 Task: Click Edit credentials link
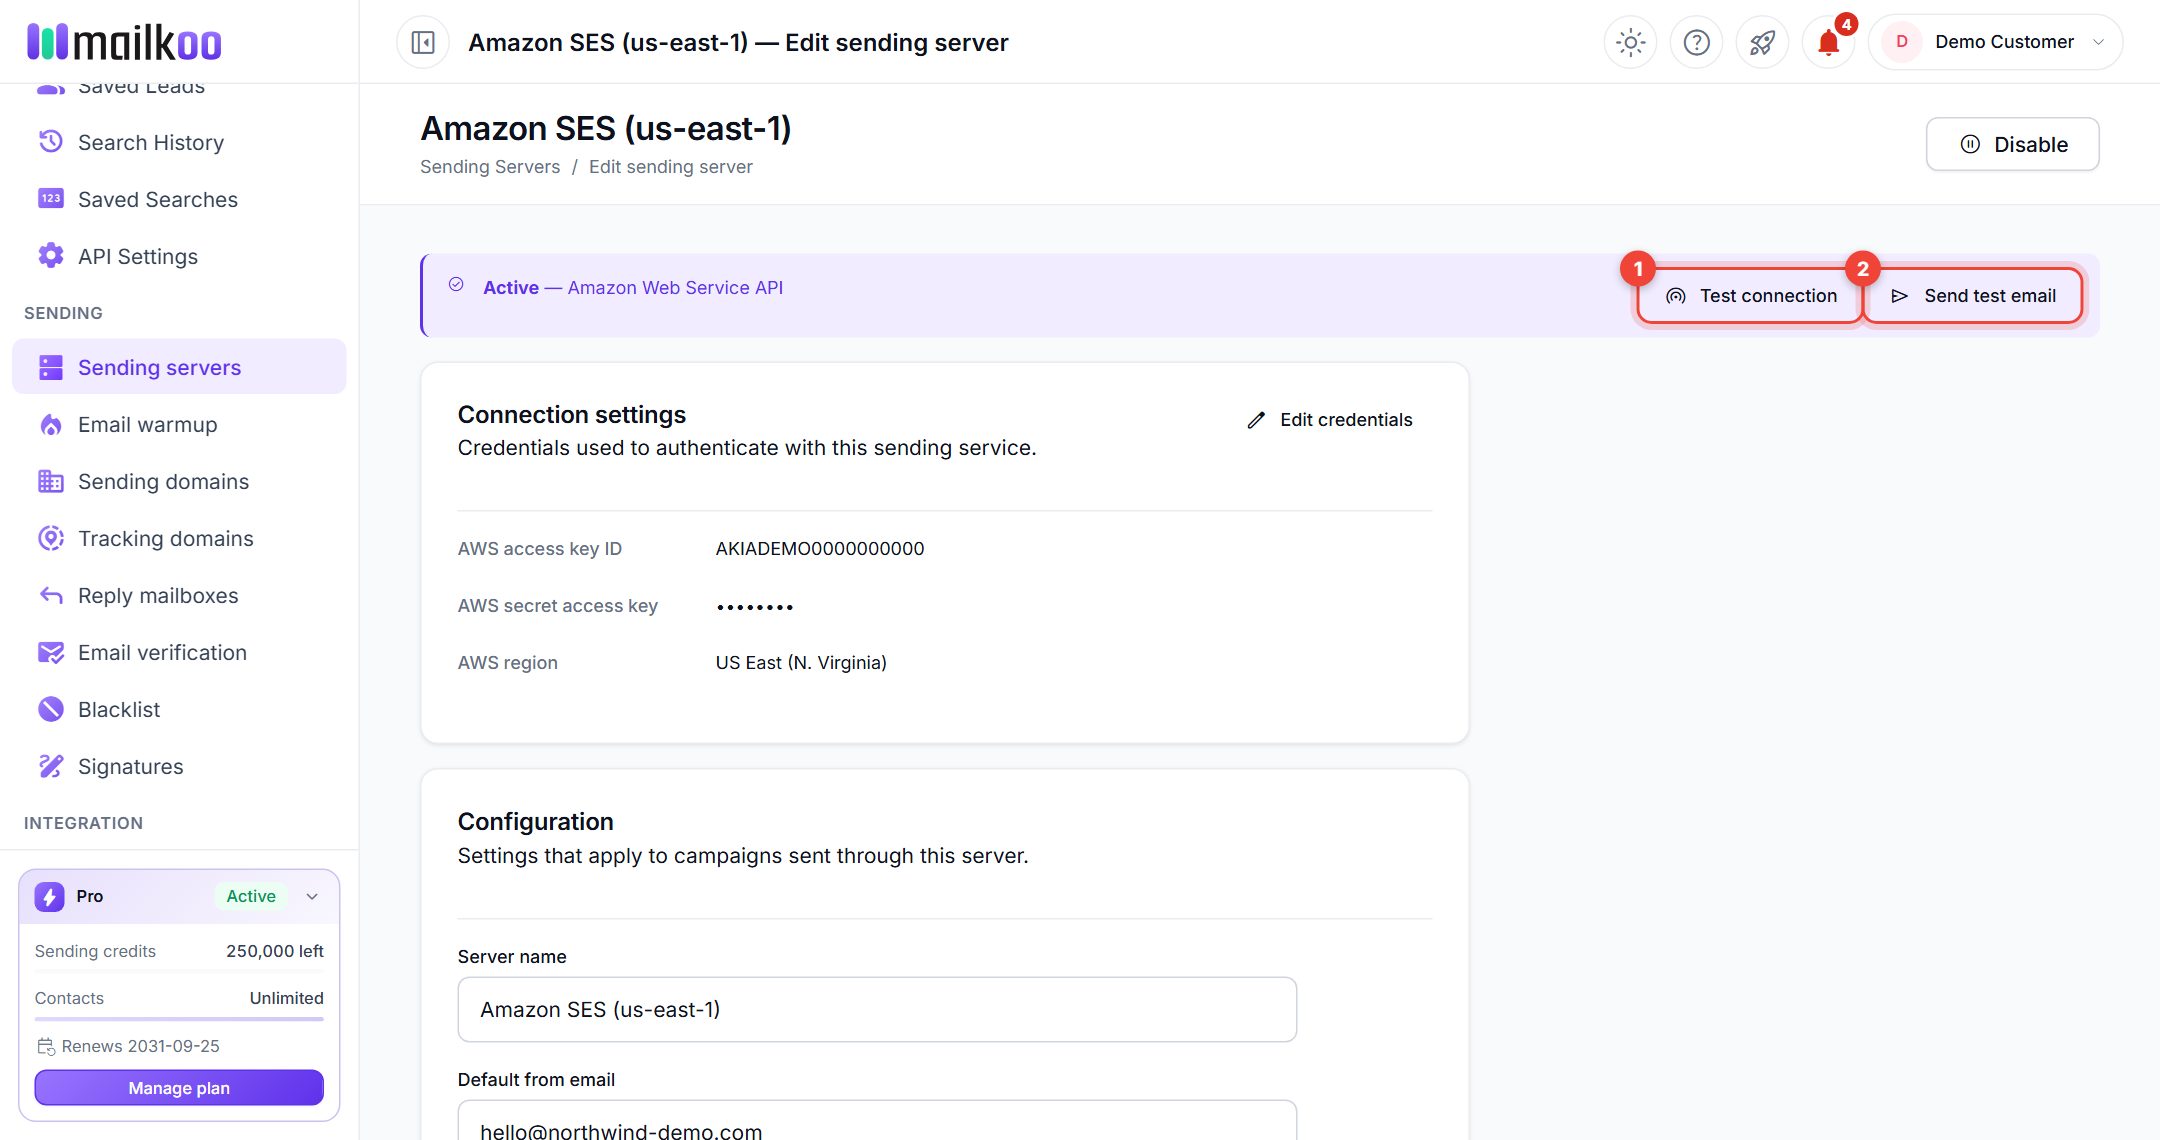(x=1330, y=420)
